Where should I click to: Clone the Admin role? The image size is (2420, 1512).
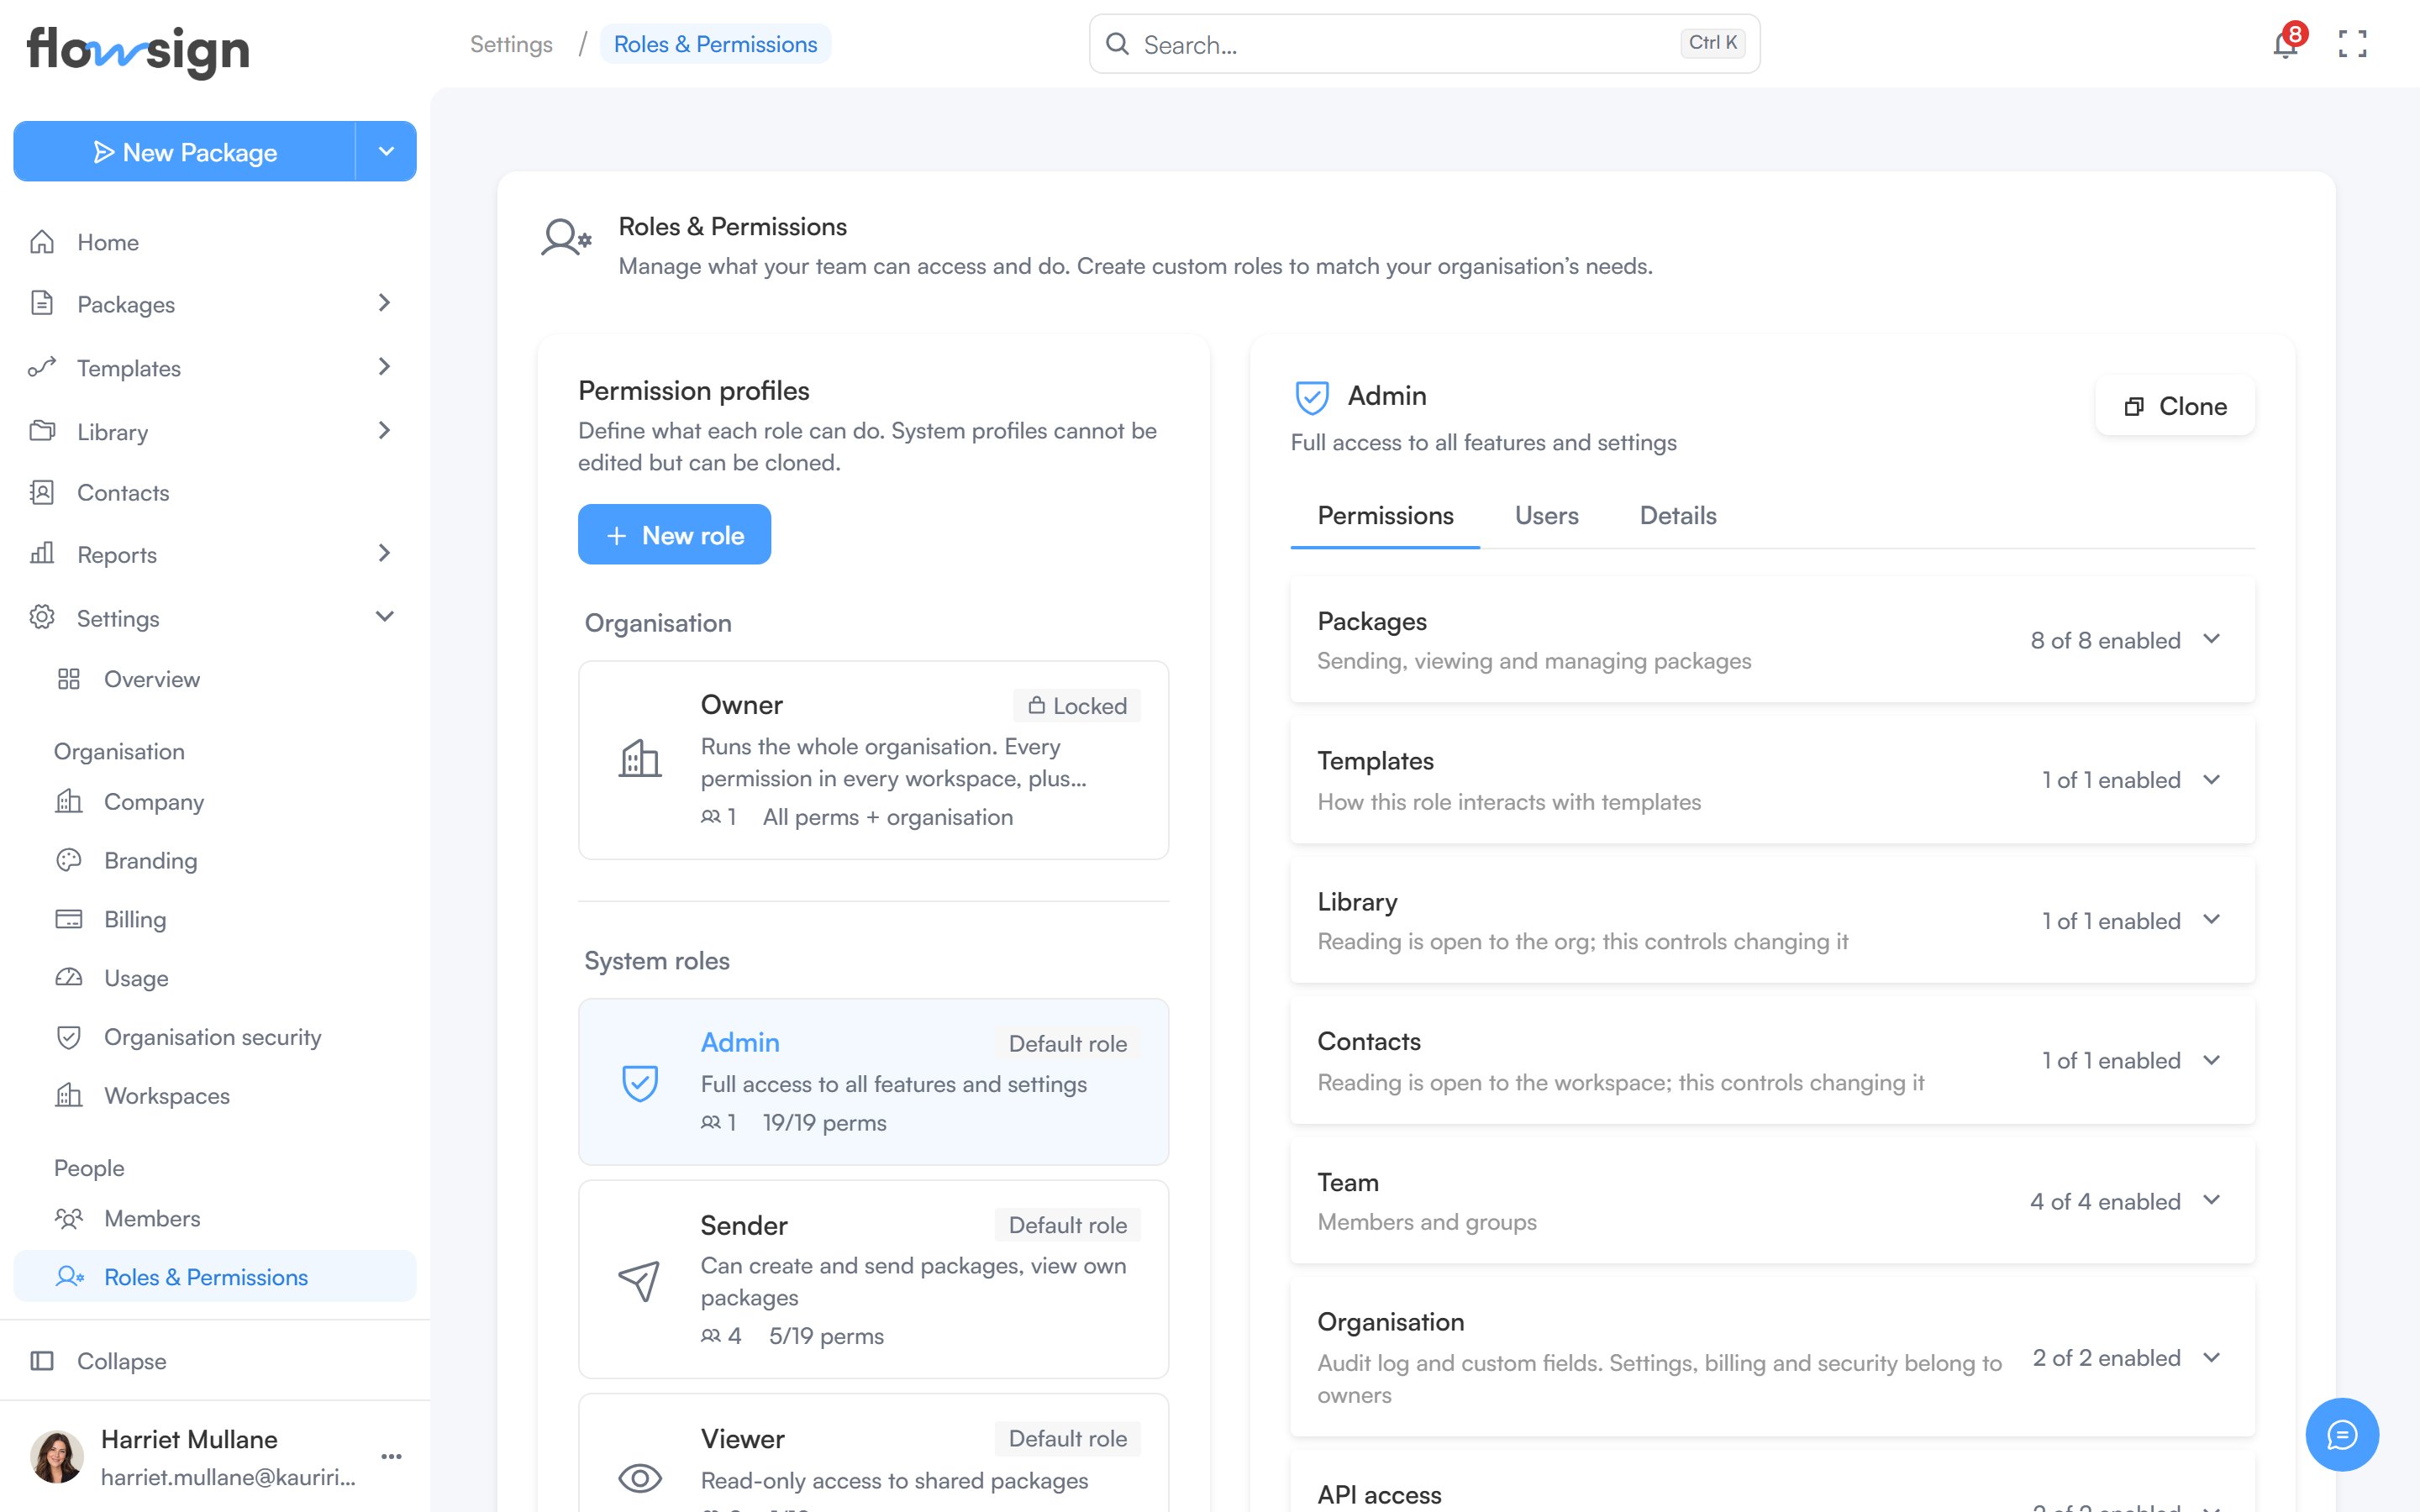click(2175, 406)
